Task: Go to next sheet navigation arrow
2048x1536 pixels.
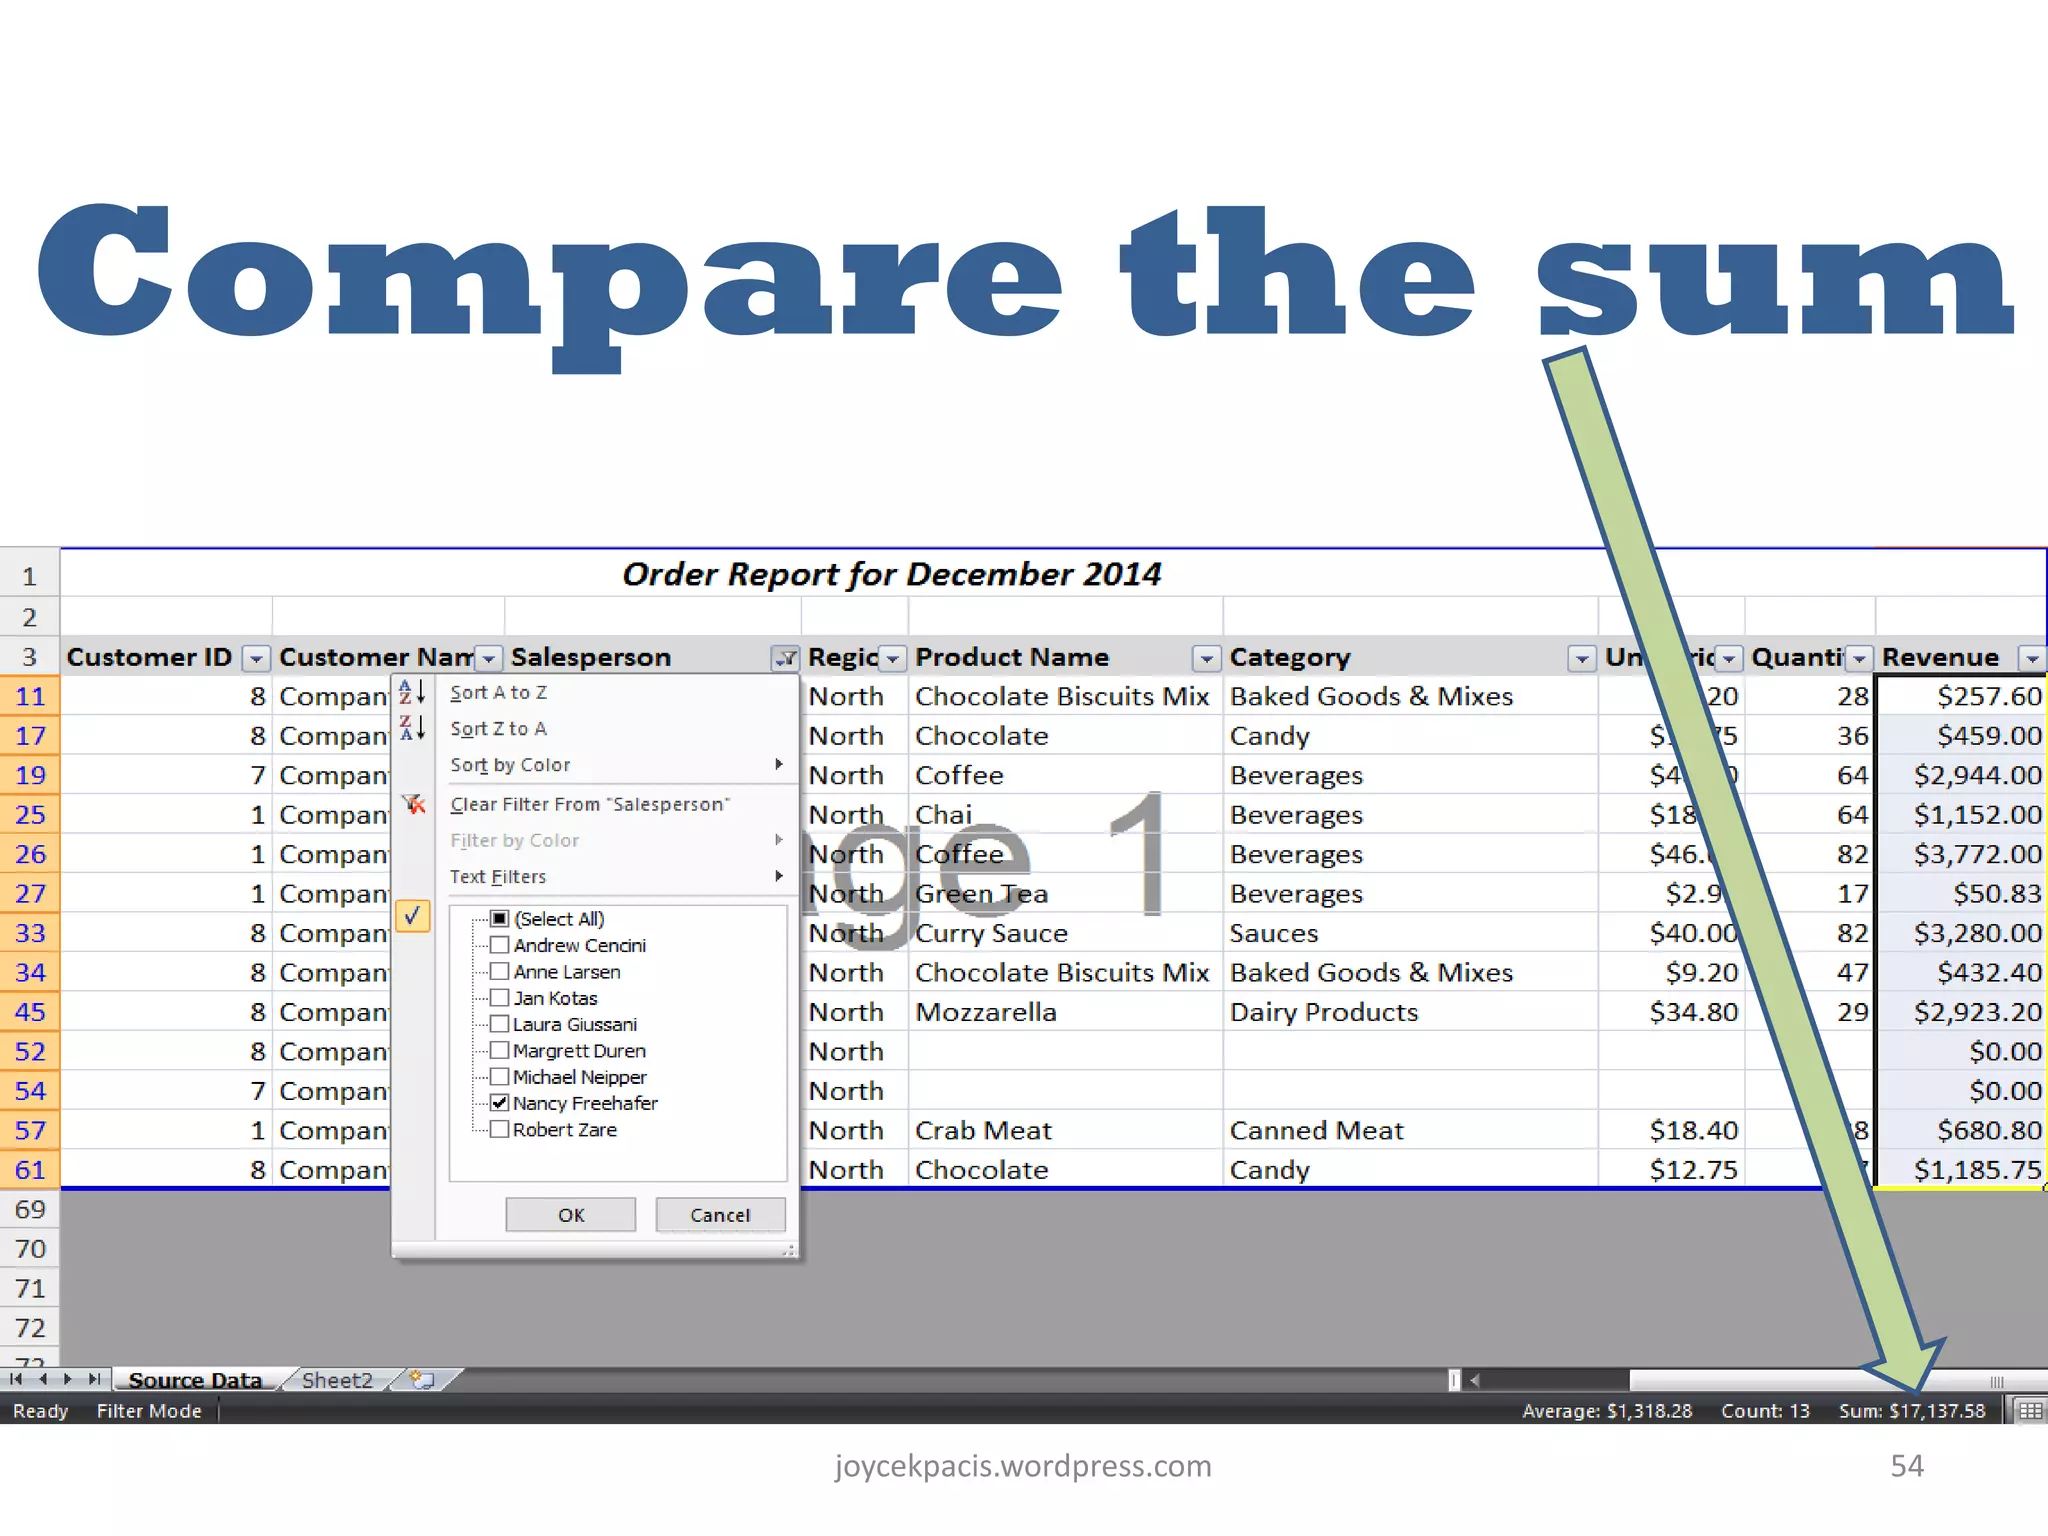Action: click(68, 1379)
